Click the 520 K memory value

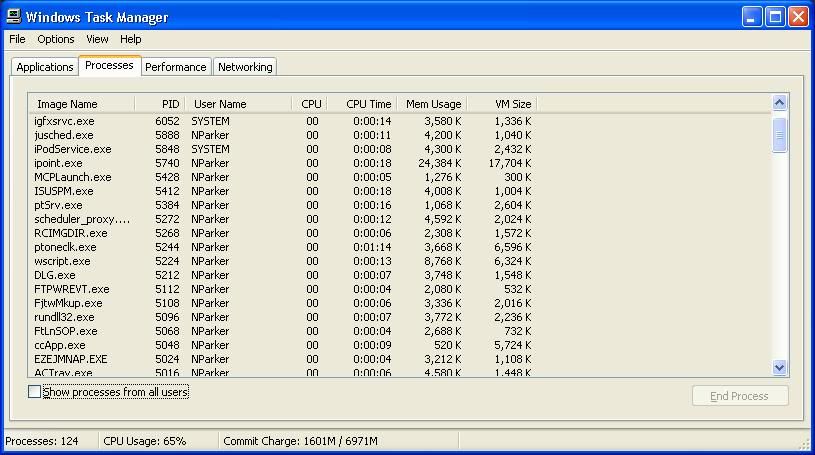pyautogui.click(x=448, y=346)
